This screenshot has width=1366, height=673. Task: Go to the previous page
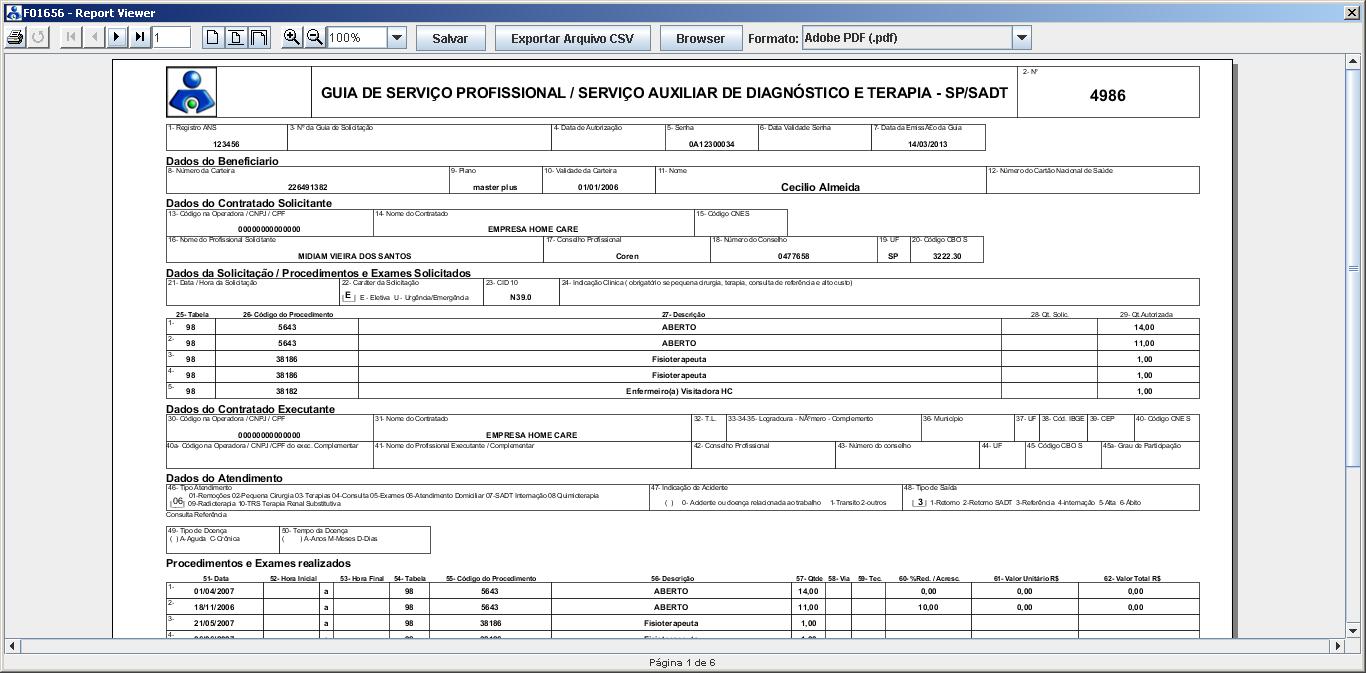[95, 38]
